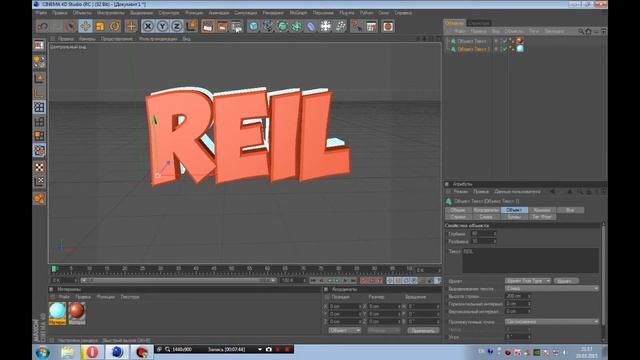Activate the Scale tool
The height and width of the screenshot is (360, 640).
pos(100,27)
